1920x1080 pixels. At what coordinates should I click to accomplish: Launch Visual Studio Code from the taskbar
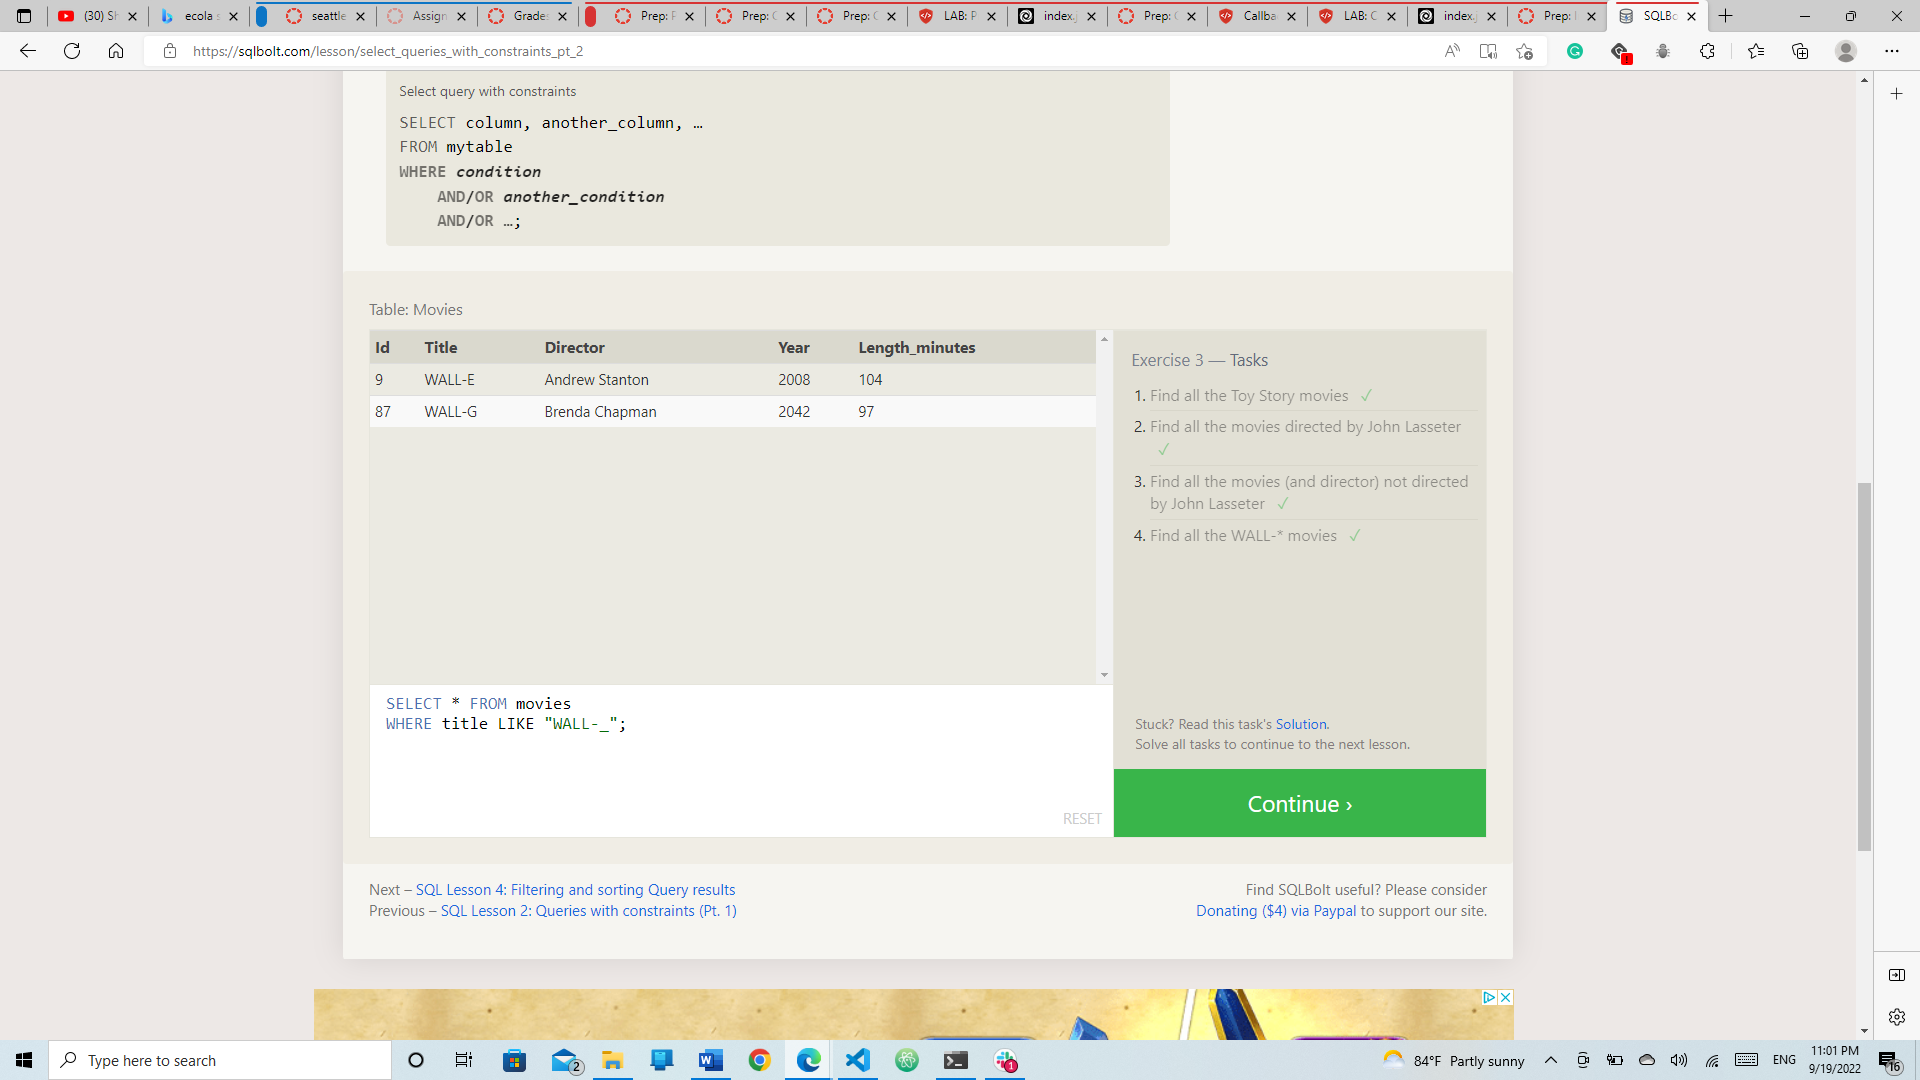pyautogui.click(x=858, y=1060)
